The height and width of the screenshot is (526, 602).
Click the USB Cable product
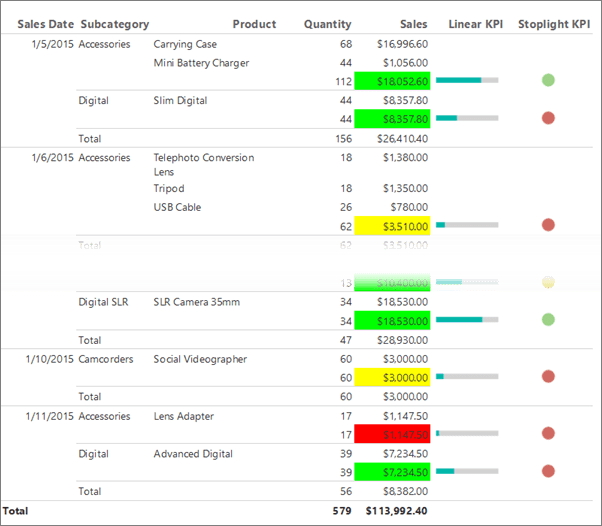click(177, 207)
